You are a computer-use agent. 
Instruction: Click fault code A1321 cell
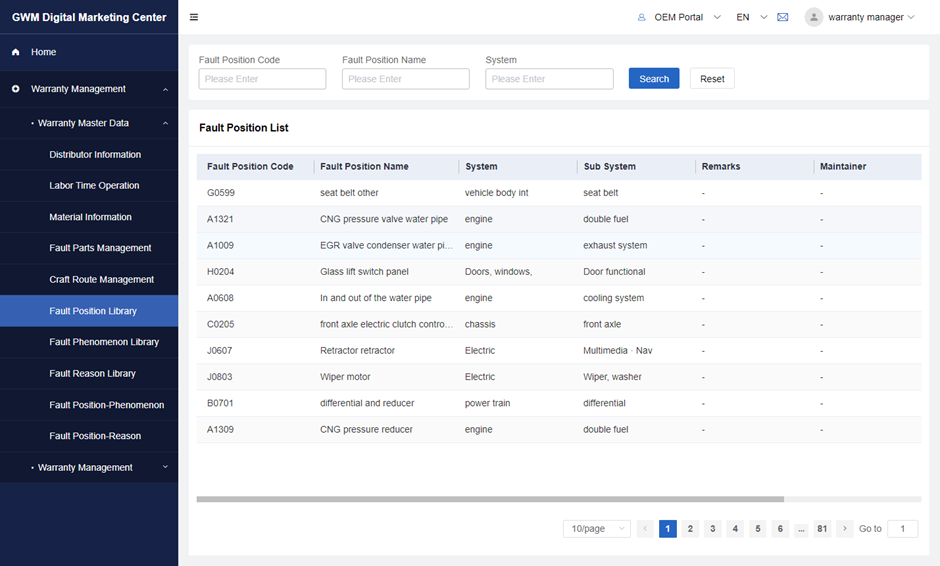[x=220, y=219]
